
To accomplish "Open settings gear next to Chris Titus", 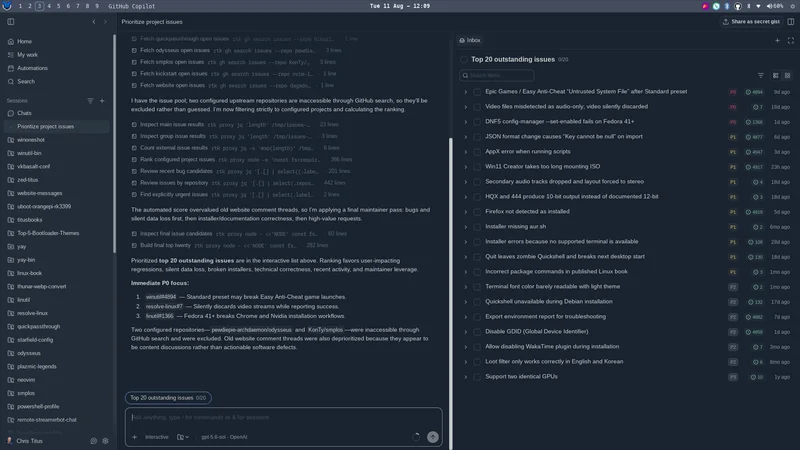I will (x=106, y=441).
